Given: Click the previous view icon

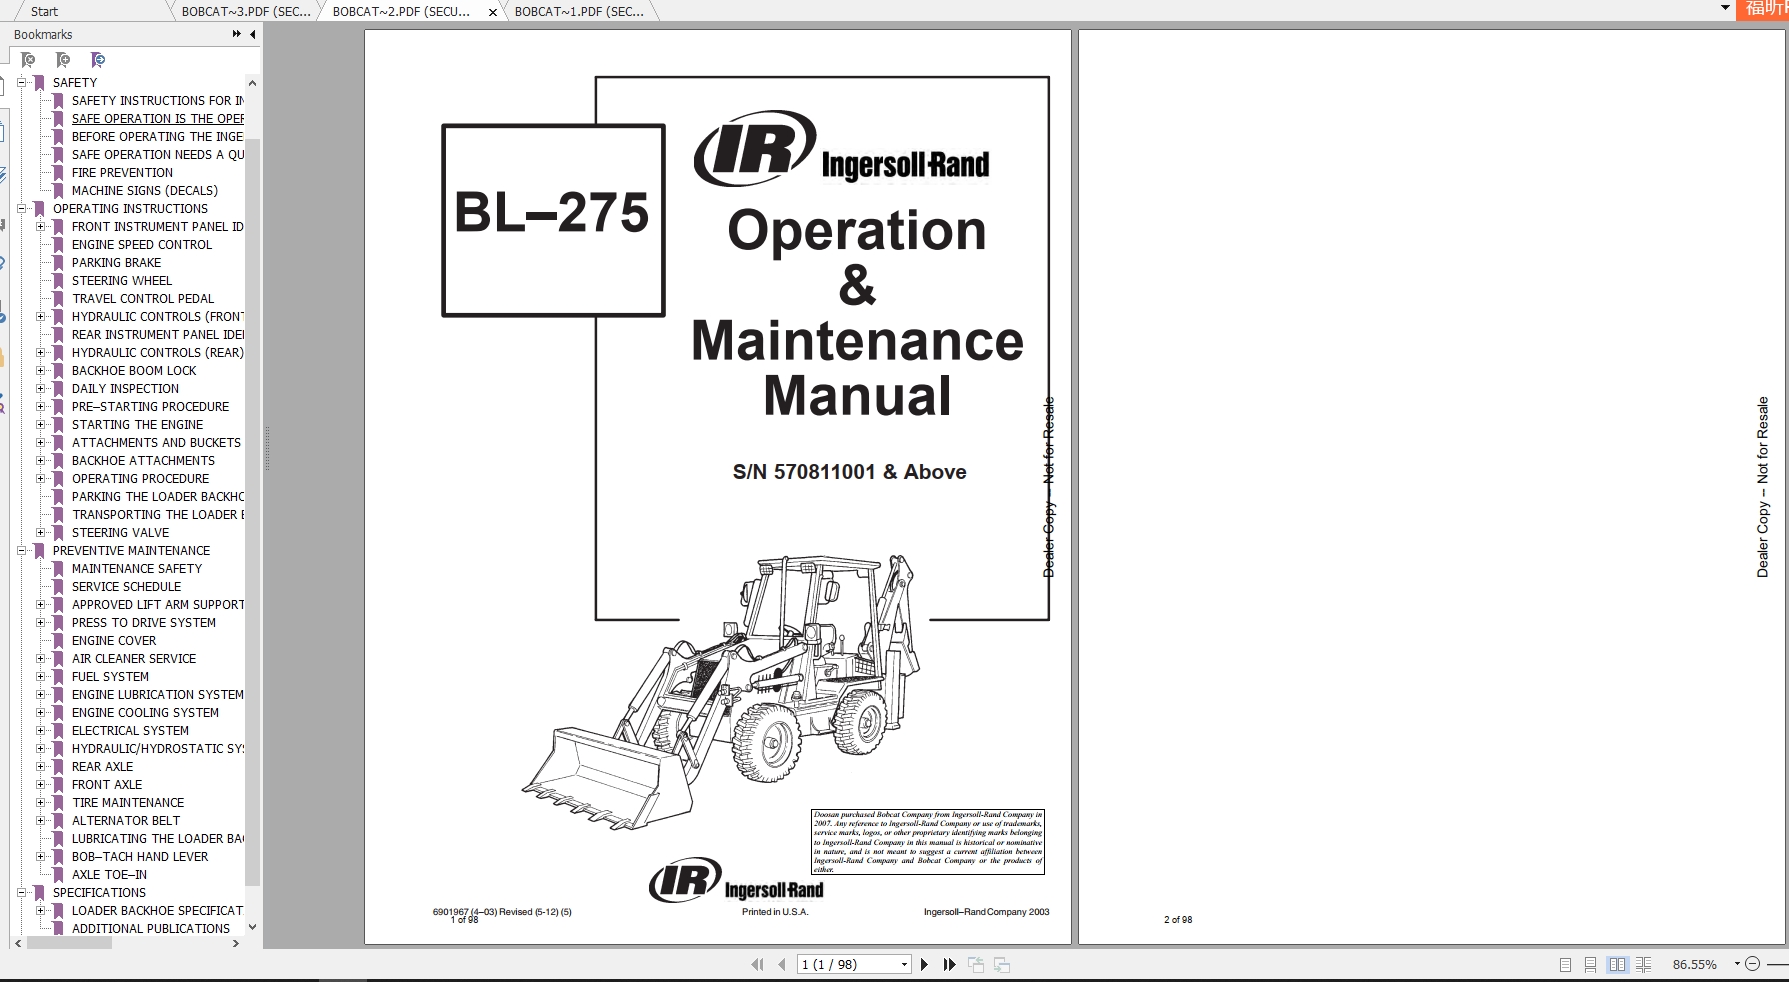Looking at the screenshot, I should click(x=977, y=964).
